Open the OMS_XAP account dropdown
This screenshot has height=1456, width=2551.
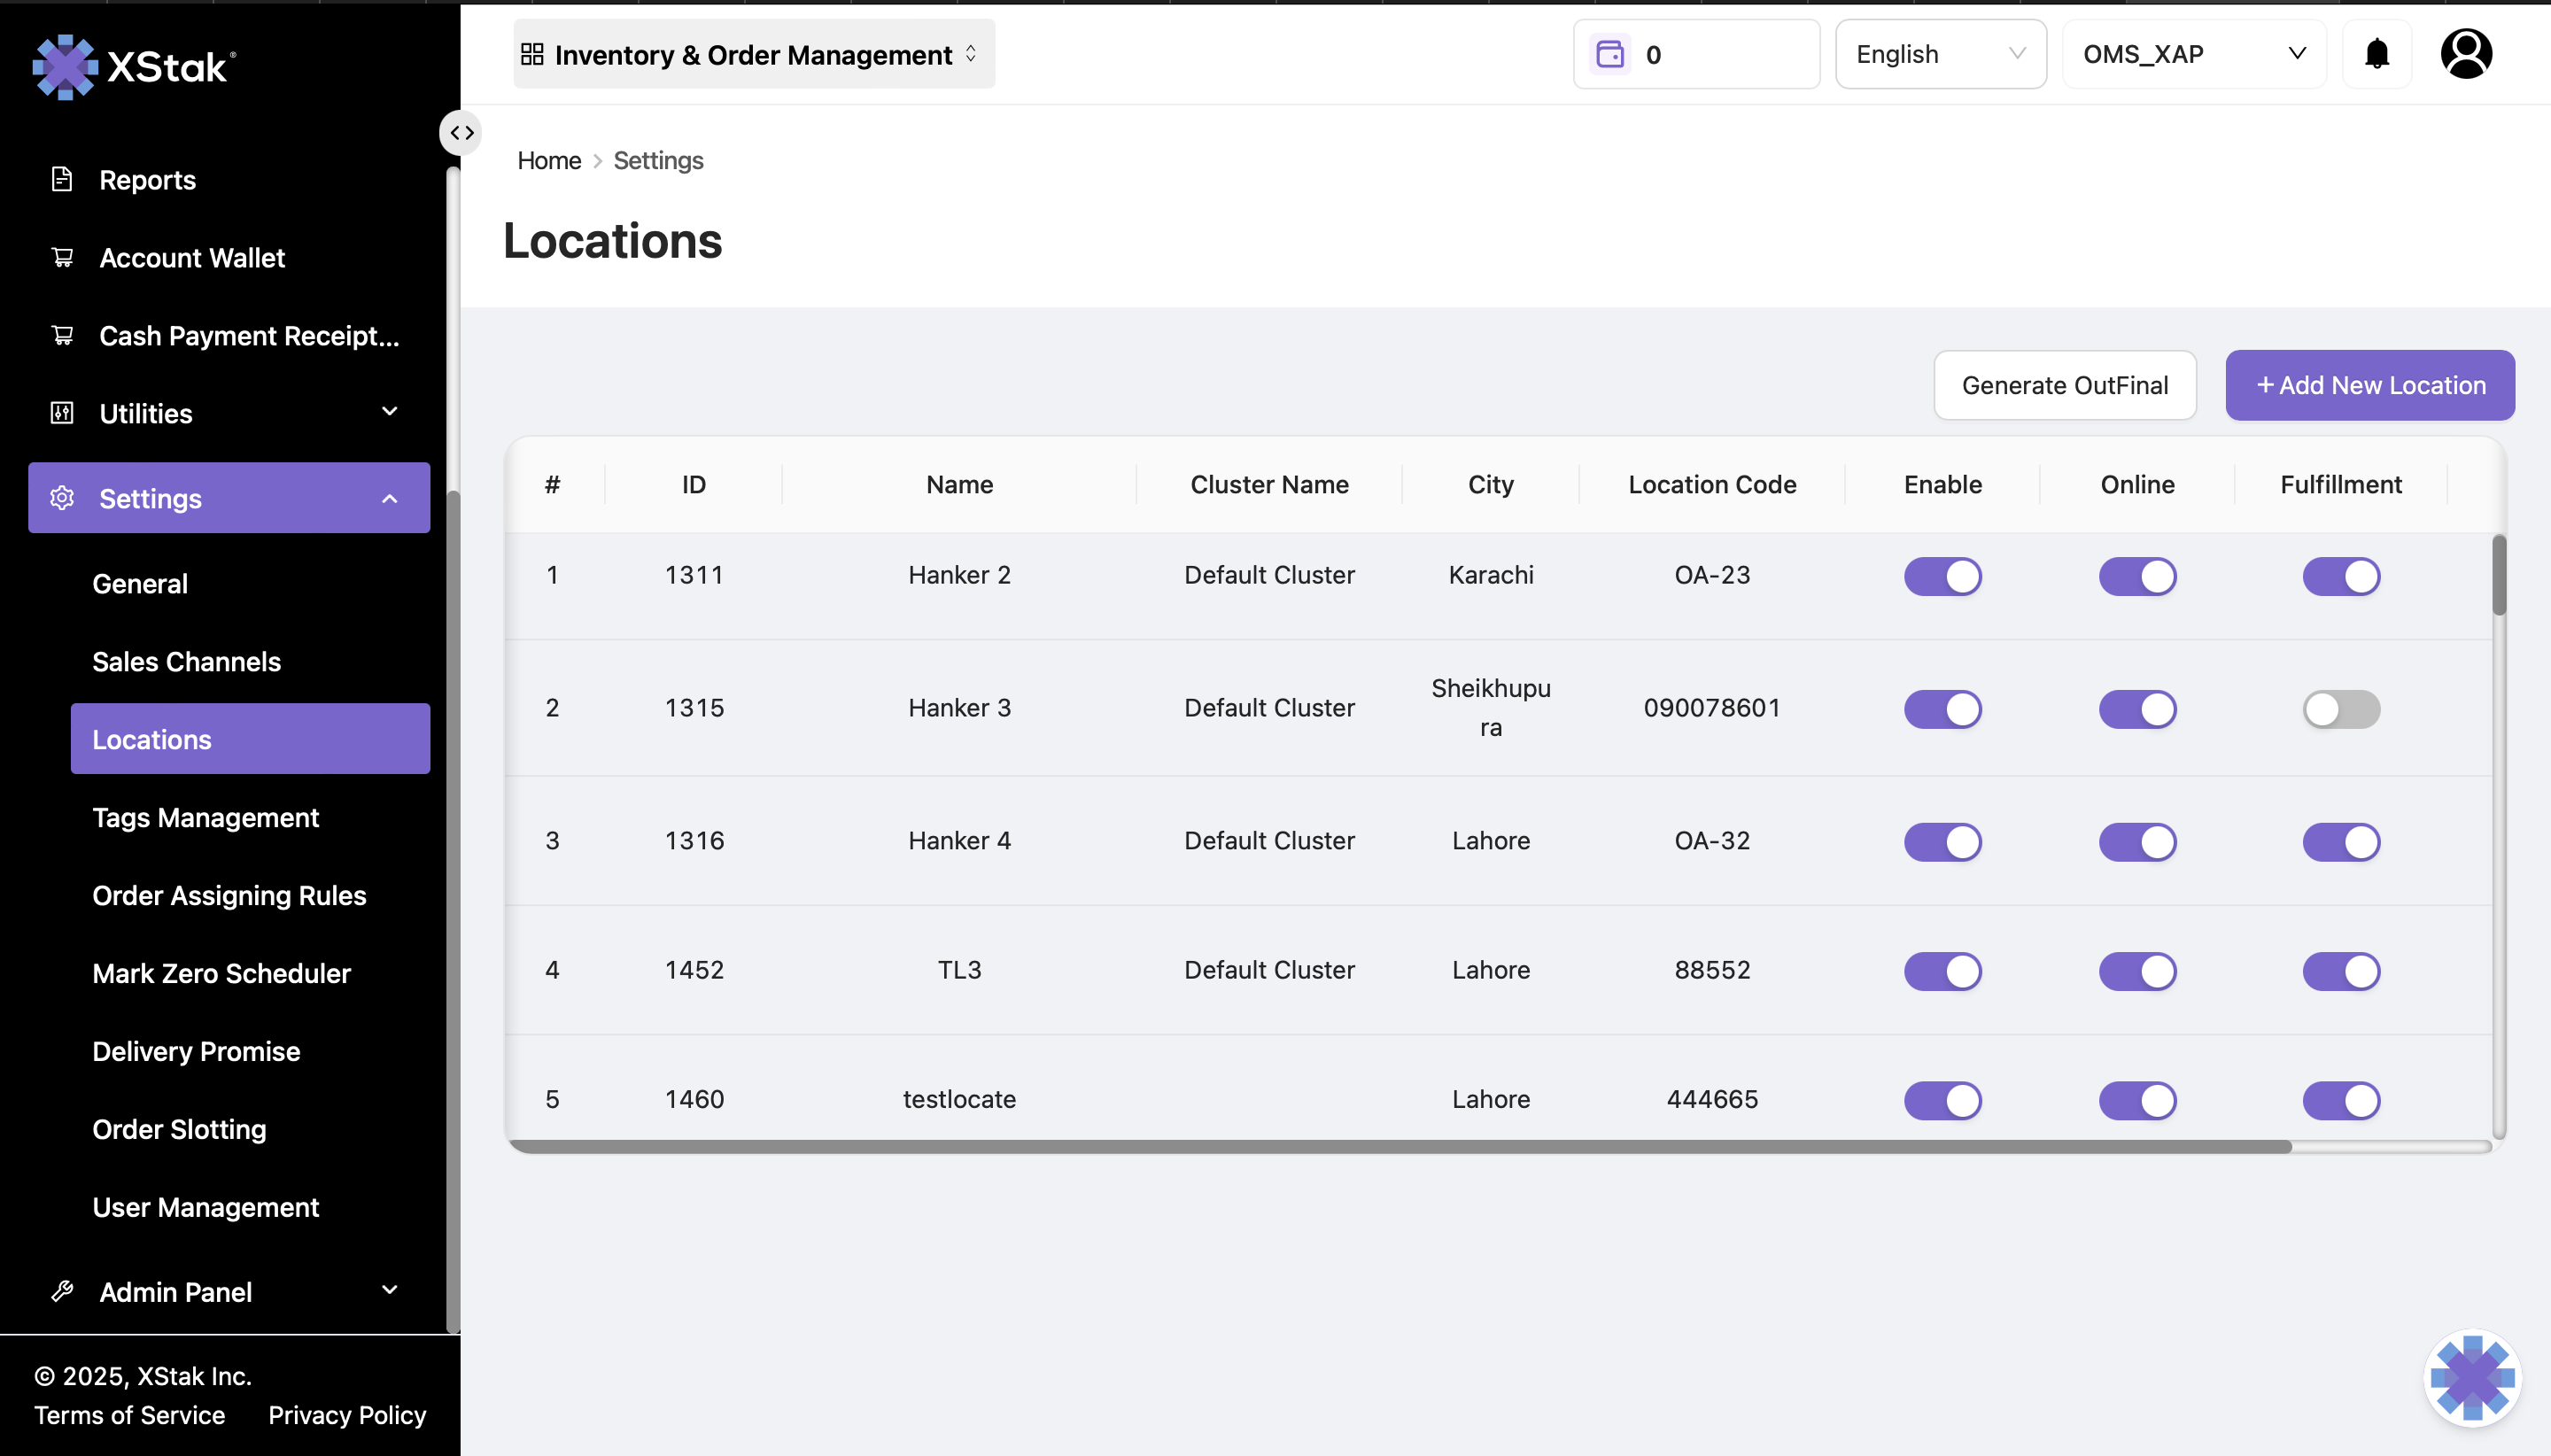(2193, 54)
